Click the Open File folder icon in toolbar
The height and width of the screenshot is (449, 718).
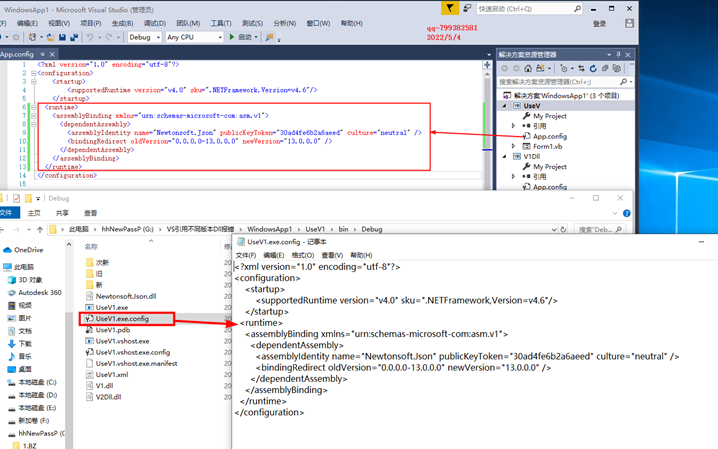pos(50,37)
